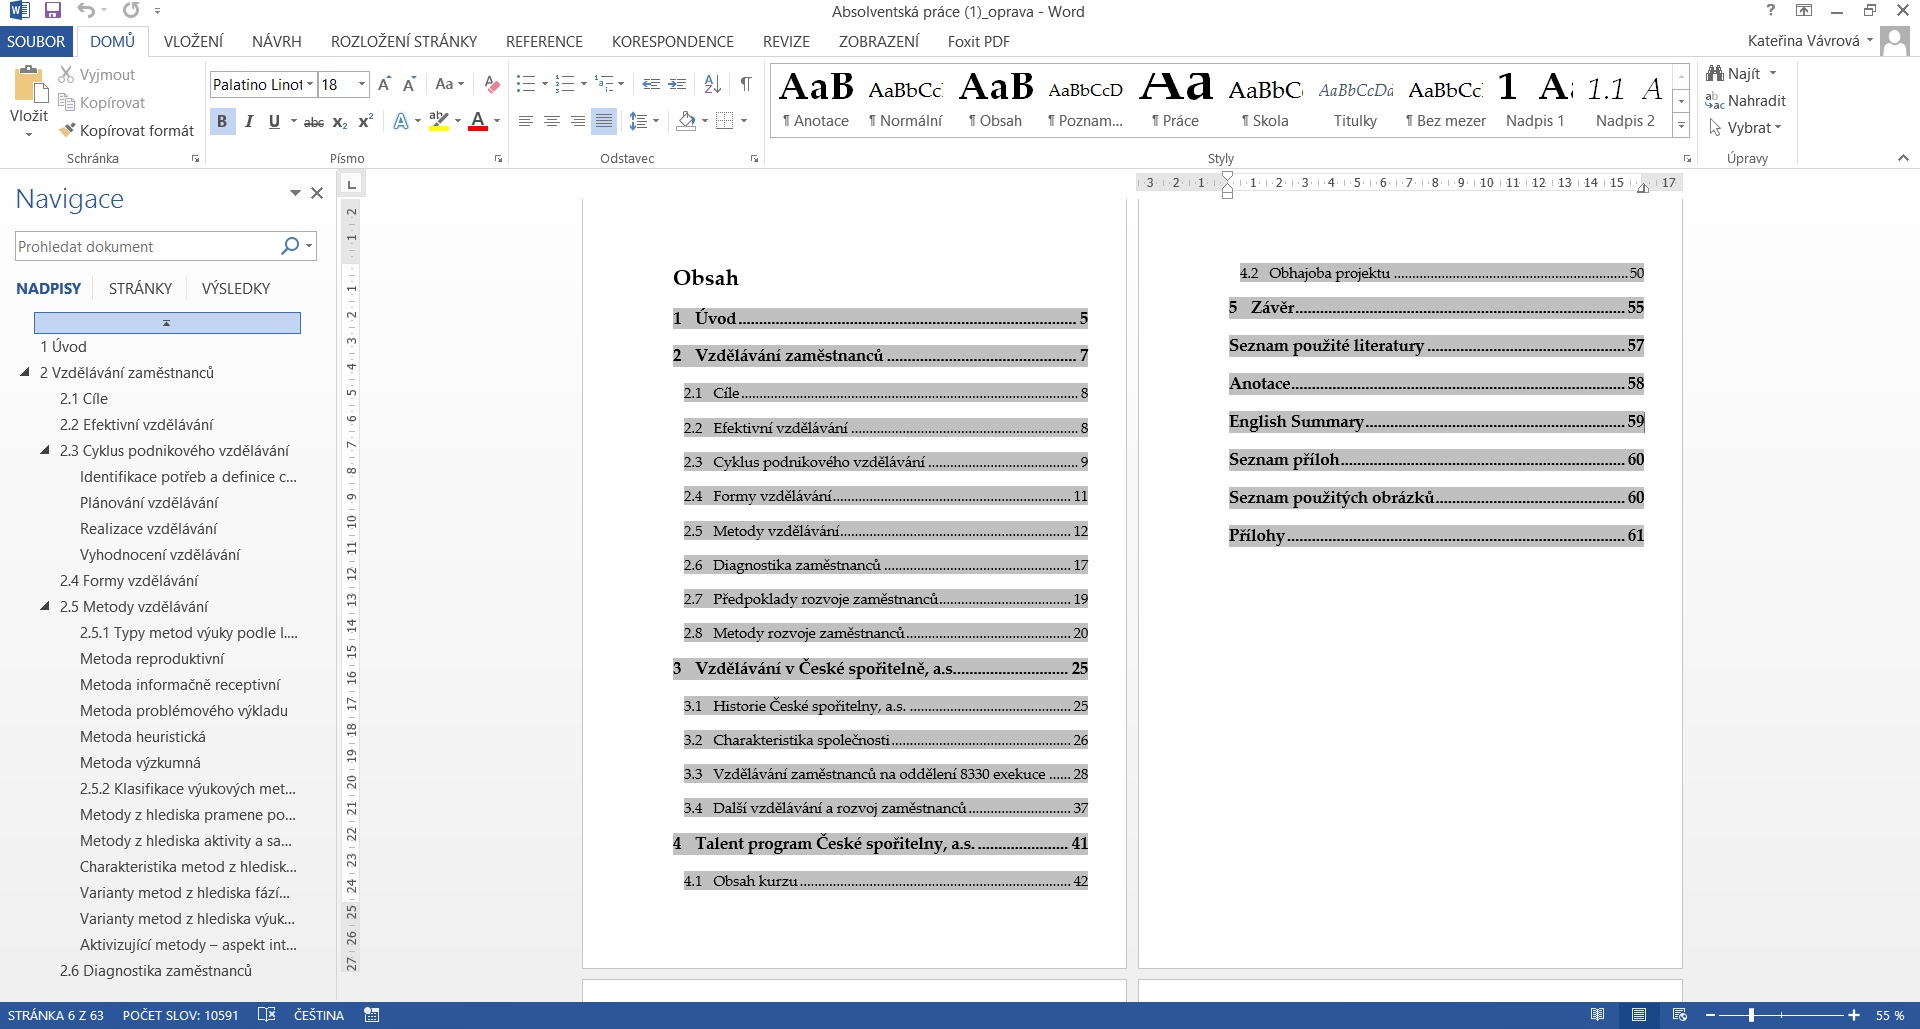
Task: Decrease the paragraph indent
Action: (x=651, y=85)
